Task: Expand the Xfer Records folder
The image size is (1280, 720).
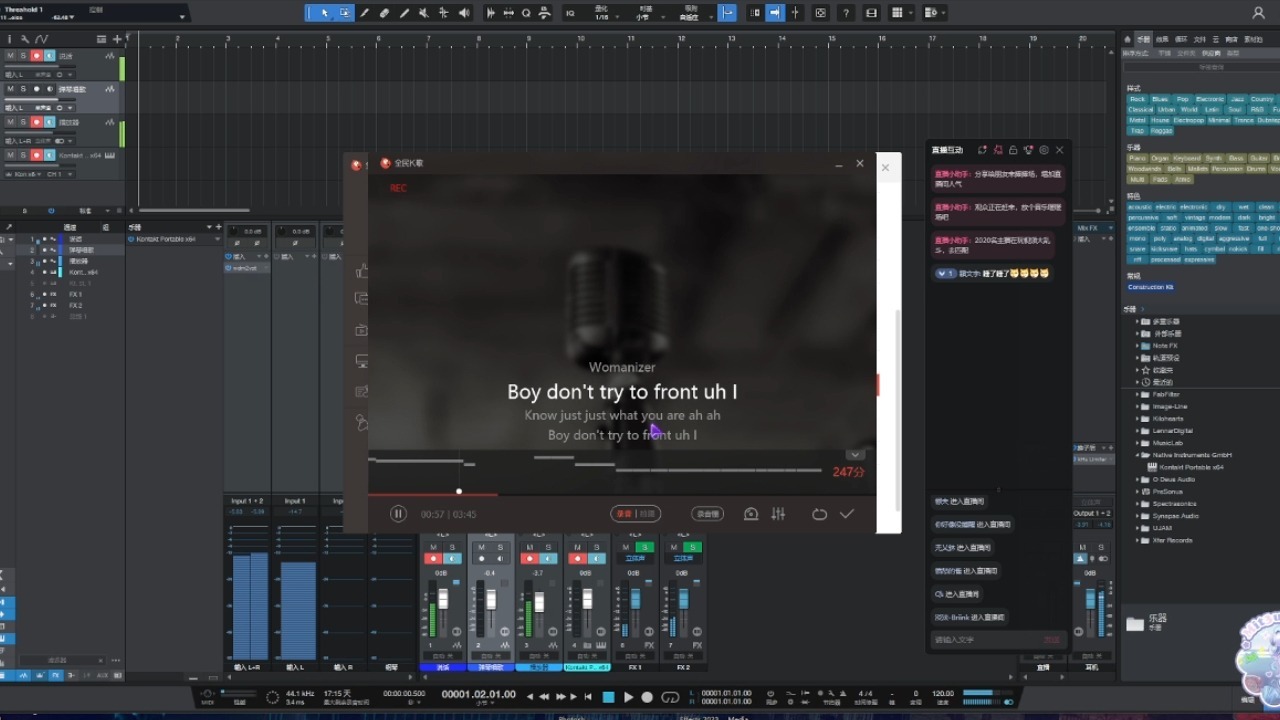Action: 1138,540
